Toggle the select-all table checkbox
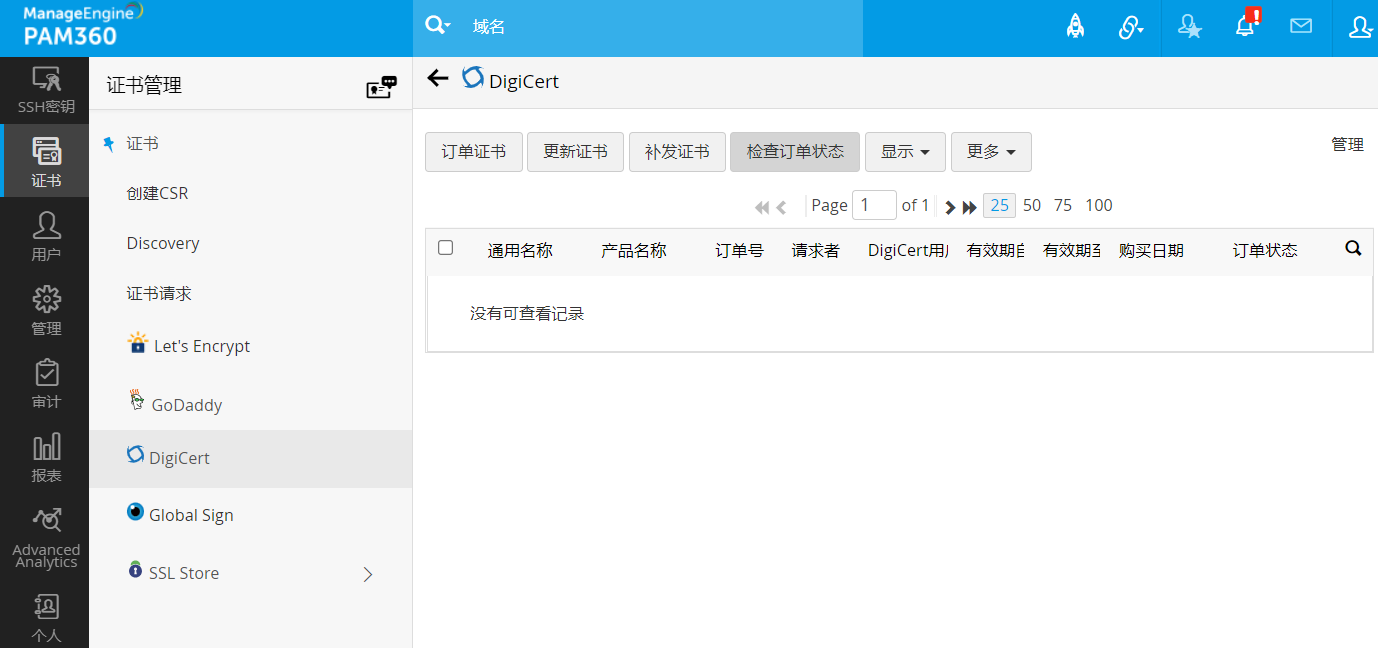The image size is (1378, 648). 446,248
